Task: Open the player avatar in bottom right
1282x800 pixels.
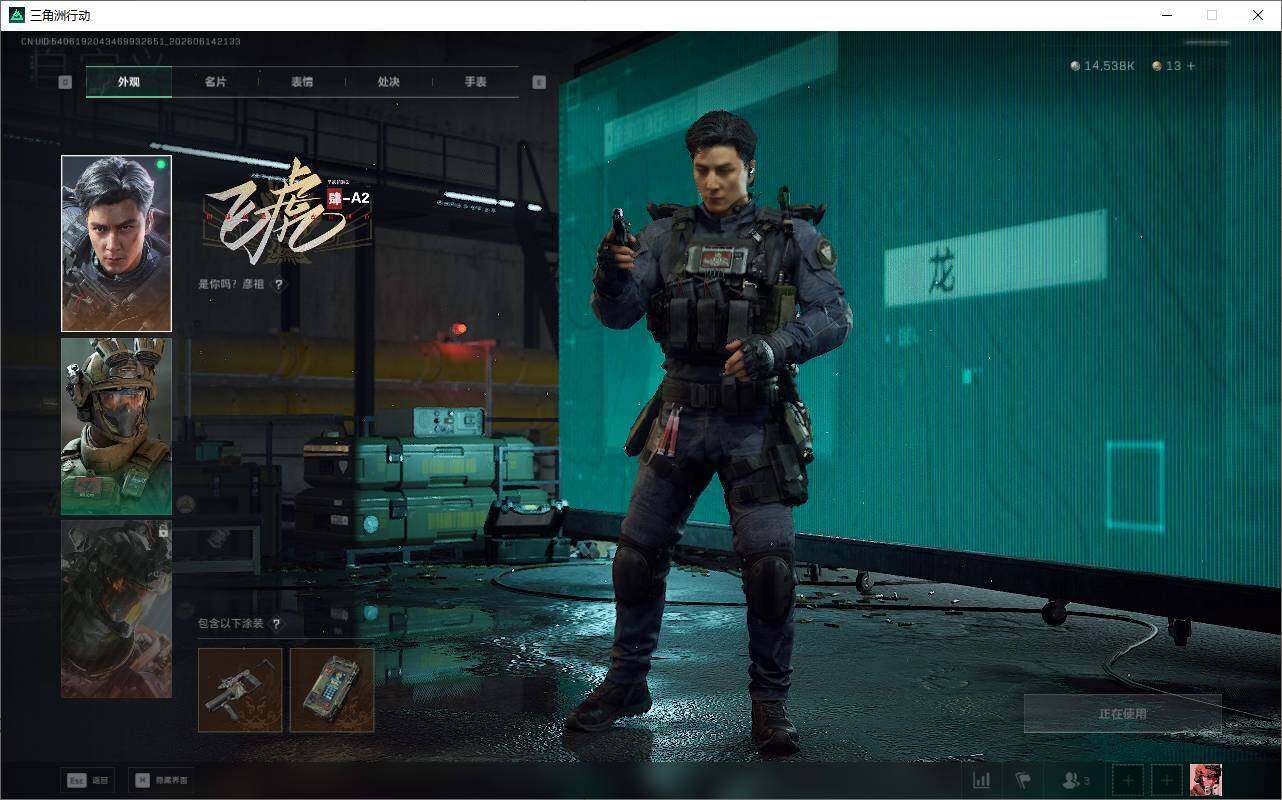Action: click(1205, 780)
